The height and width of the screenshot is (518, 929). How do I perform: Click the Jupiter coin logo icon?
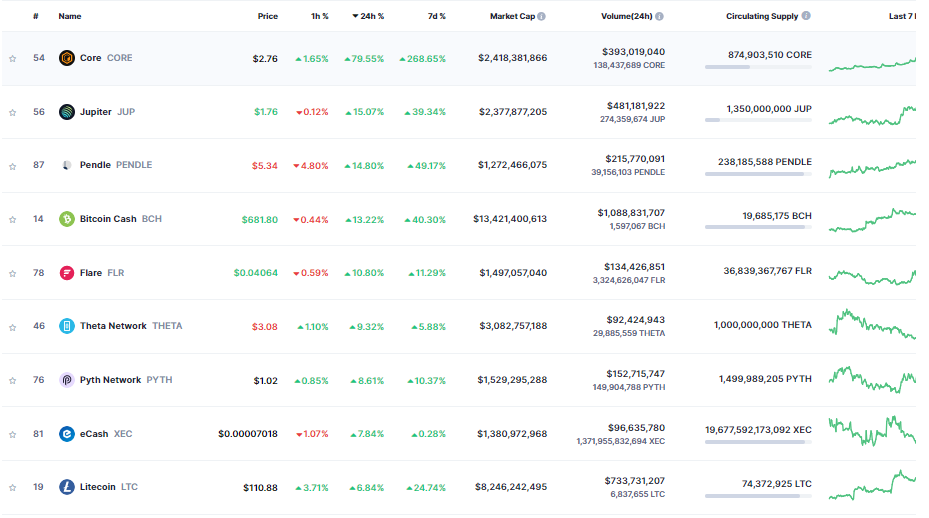coord(67,112)
